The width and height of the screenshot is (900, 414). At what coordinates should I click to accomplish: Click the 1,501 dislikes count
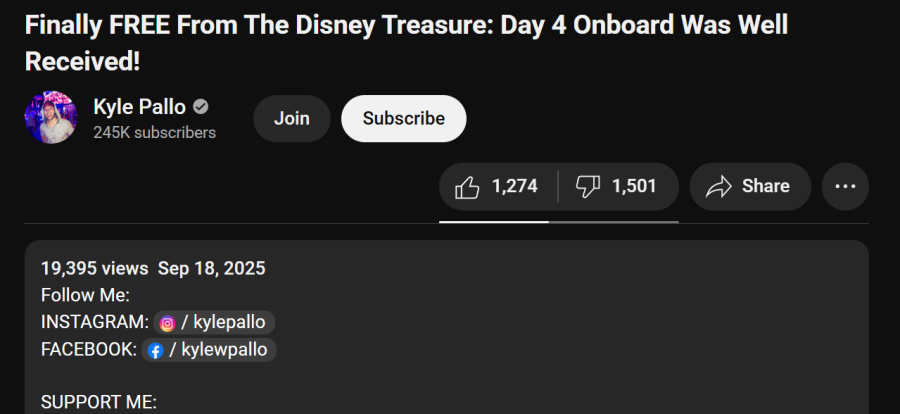634,186
